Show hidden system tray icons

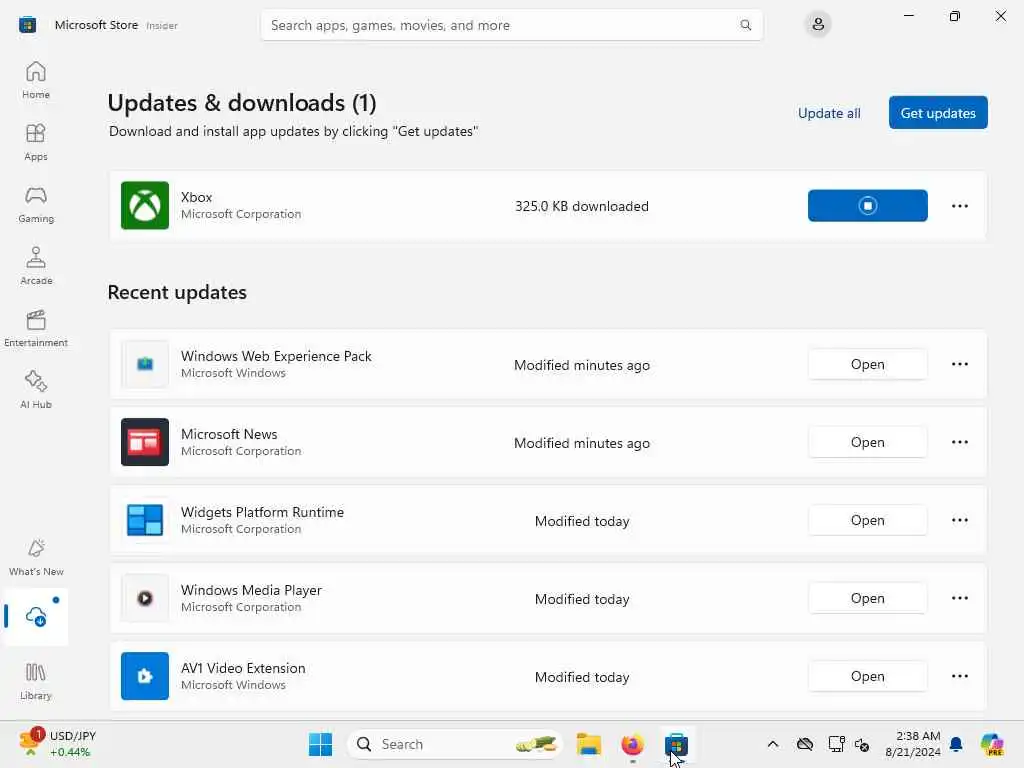tap(773, 744)
